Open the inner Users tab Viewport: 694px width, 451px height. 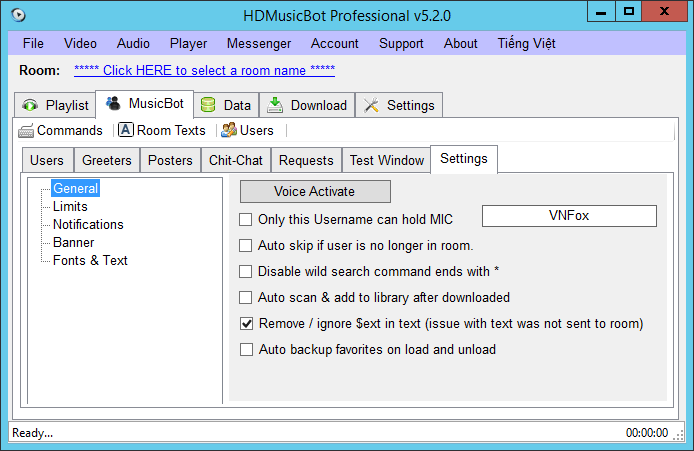[47, 160]
